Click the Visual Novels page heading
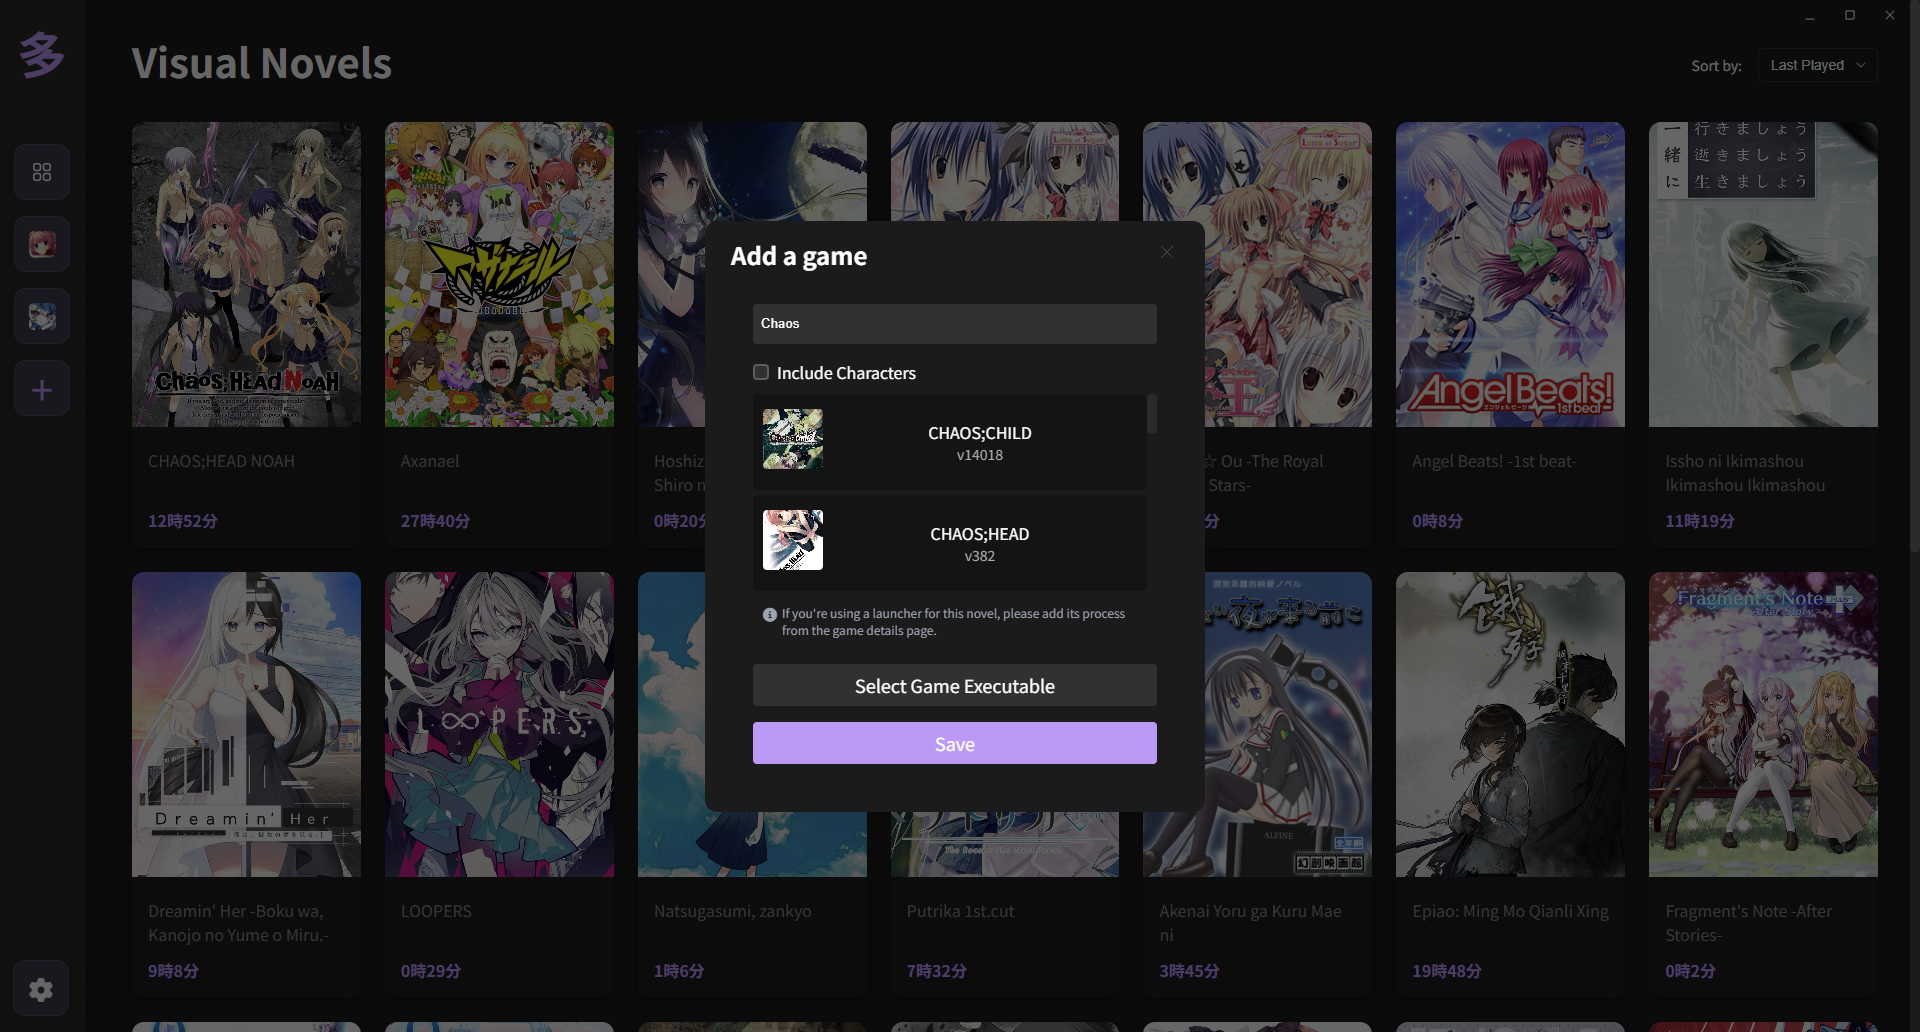Image resolution: width=1920 pixels, height=1032 pixels. click(x=261, y=63)
